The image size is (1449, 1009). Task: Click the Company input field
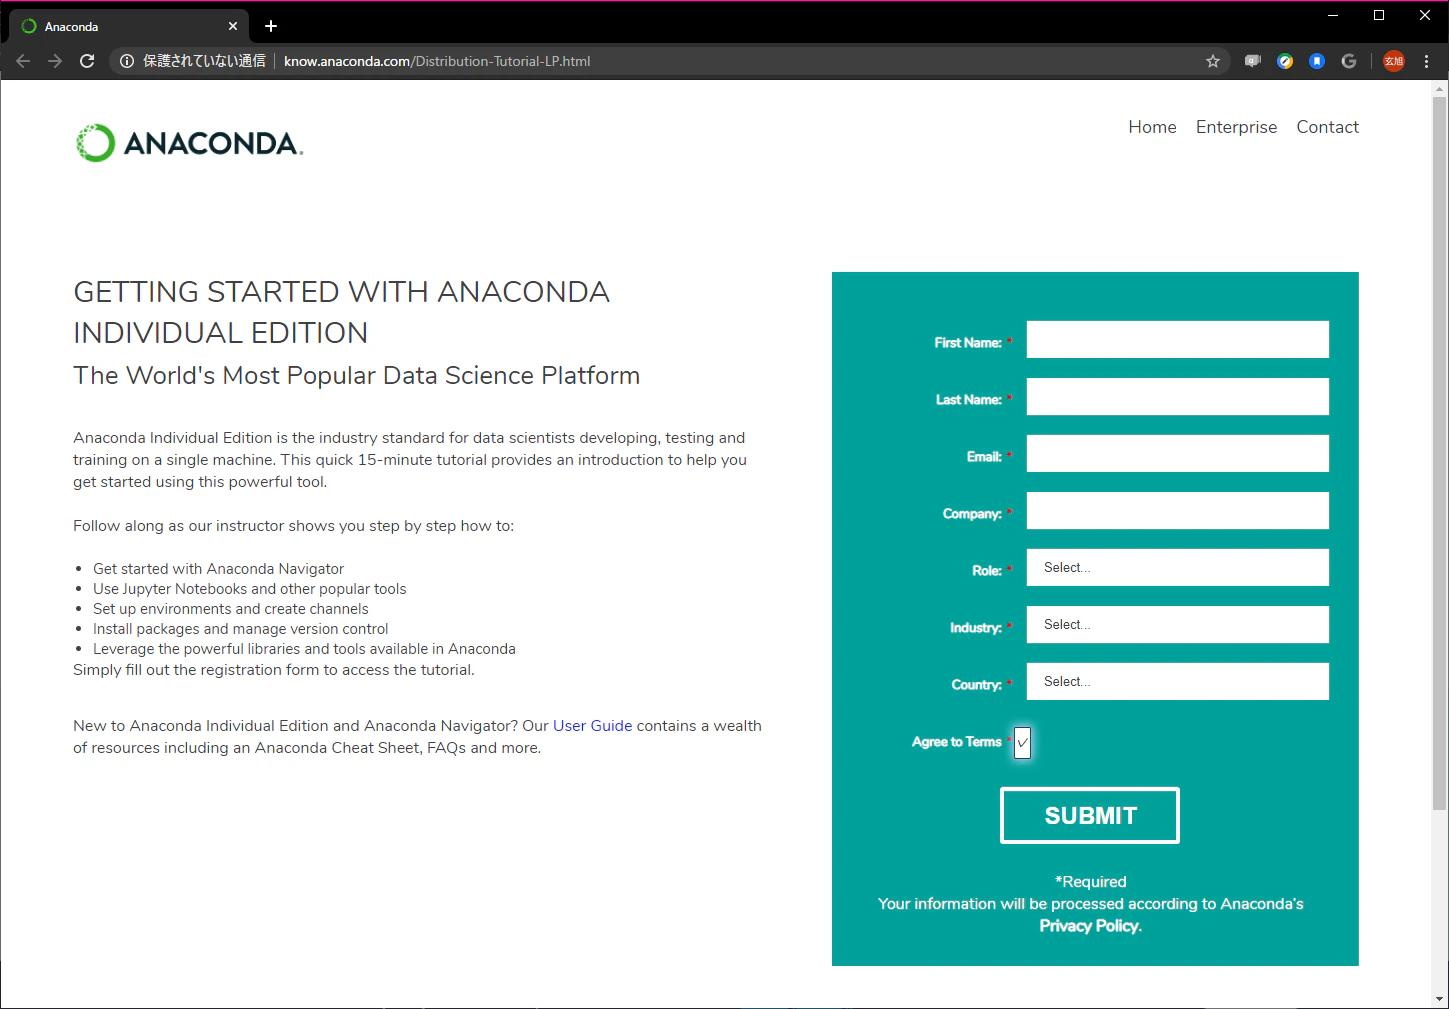[1178, 510]
